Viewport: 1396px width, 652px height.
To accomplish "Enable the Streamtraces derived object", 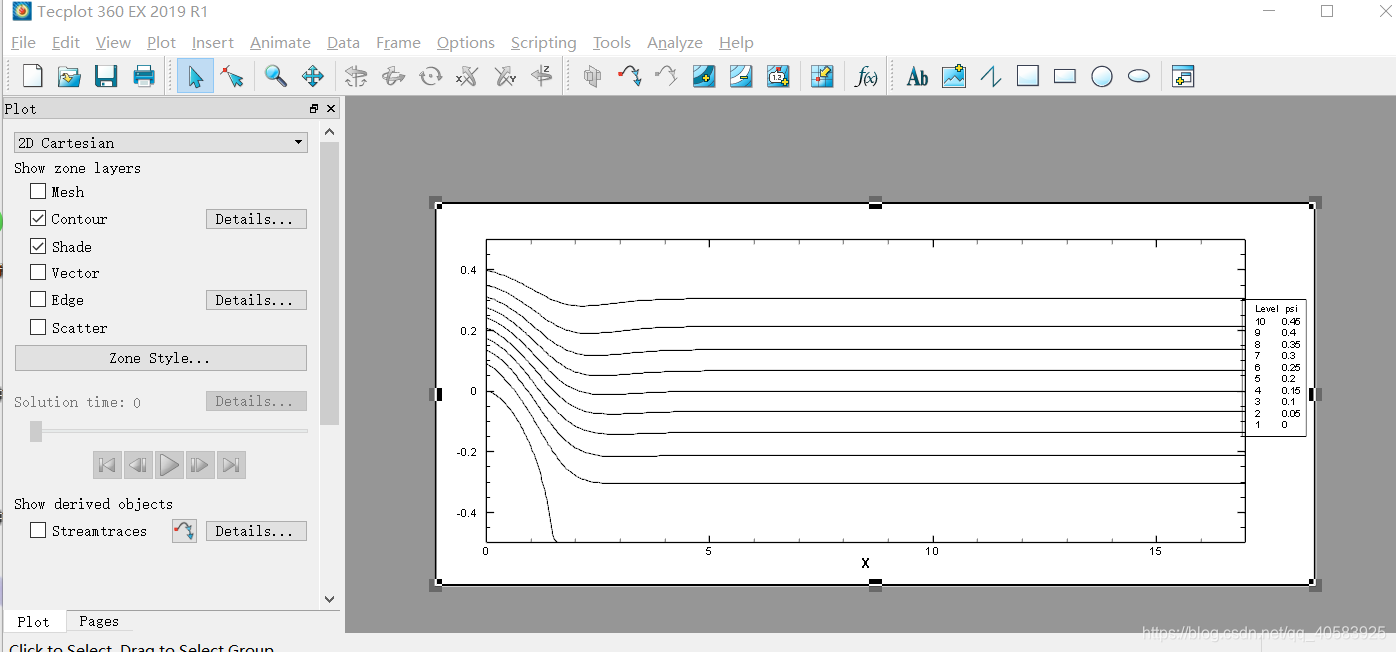I will [x=38, y=531].
